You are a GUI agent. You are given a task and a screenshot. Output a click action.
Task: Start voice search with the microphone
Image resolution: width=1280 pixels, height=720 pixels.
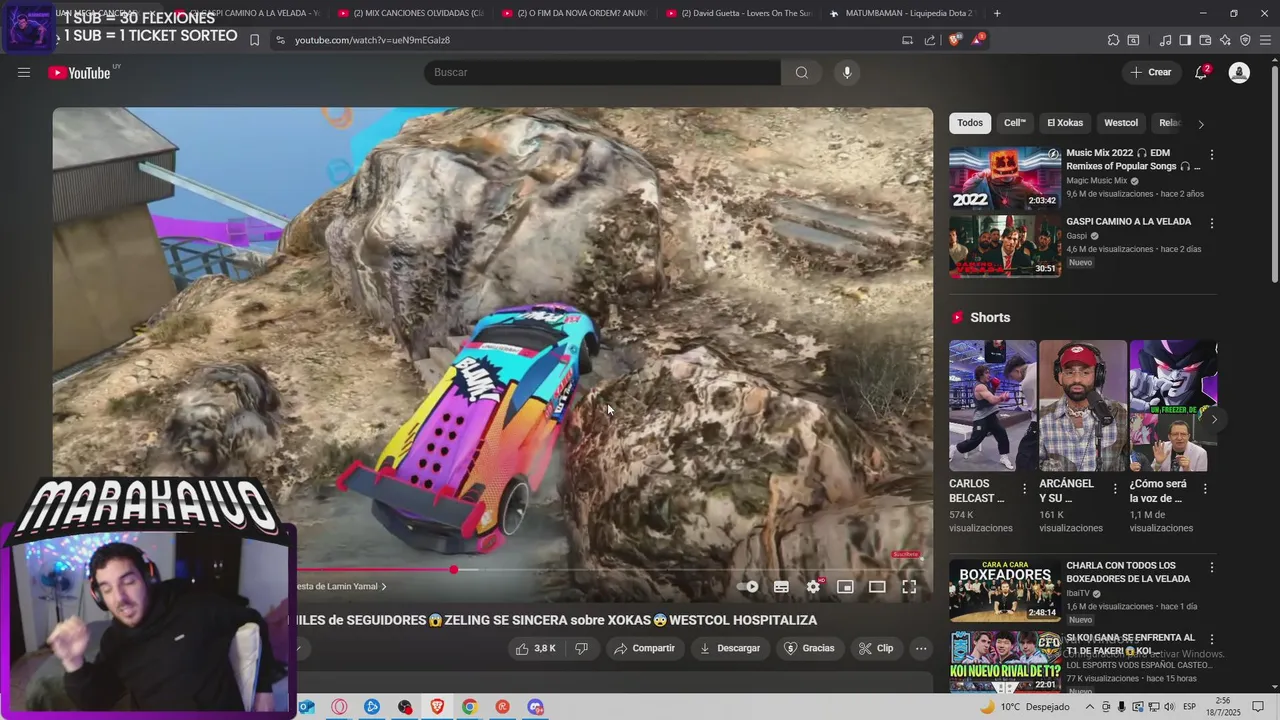click(x=847, y=72)
